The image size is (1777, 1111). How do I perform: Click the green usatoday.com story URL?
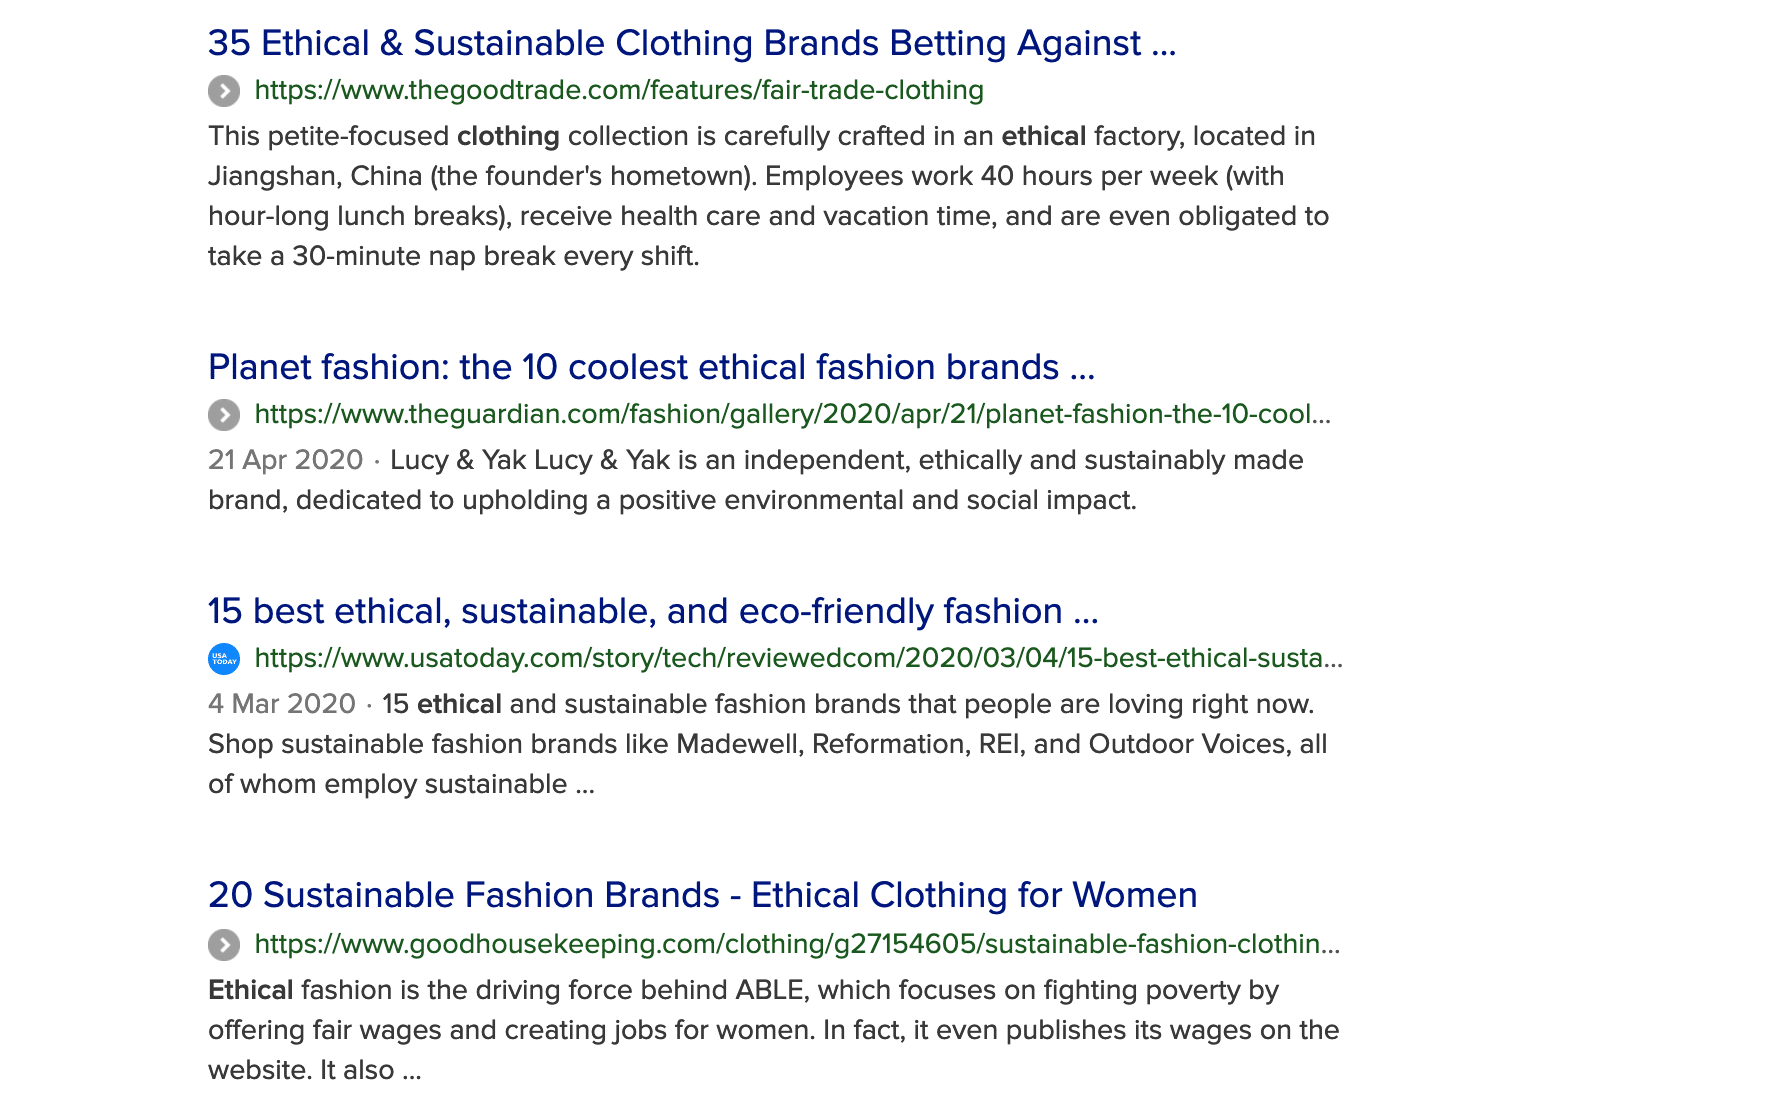tap(798, 658)
